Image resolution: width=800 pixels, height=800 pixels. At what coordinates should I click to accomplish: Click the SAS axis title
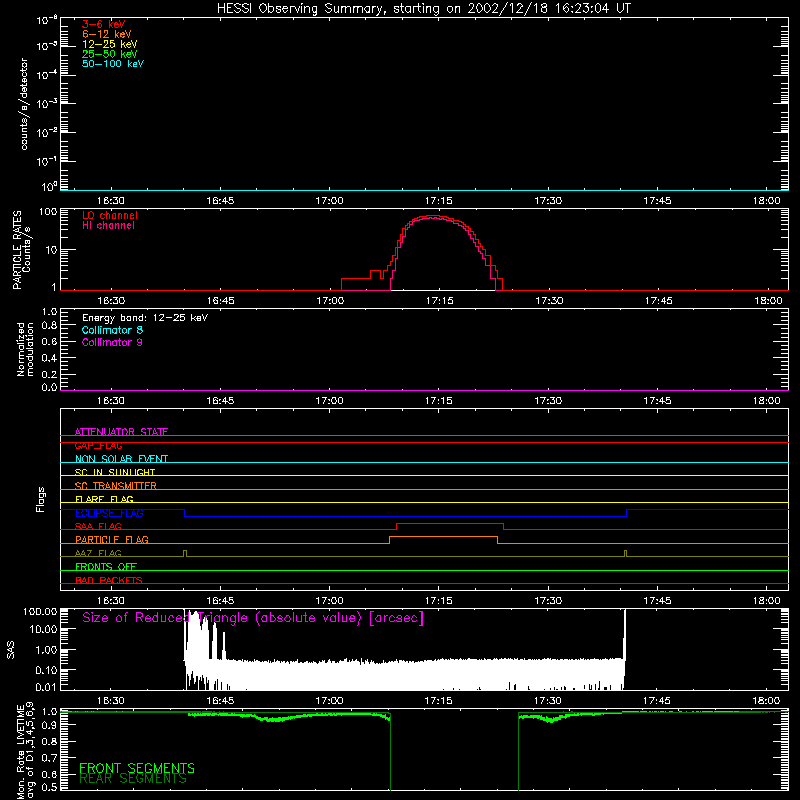coord(10,650)
